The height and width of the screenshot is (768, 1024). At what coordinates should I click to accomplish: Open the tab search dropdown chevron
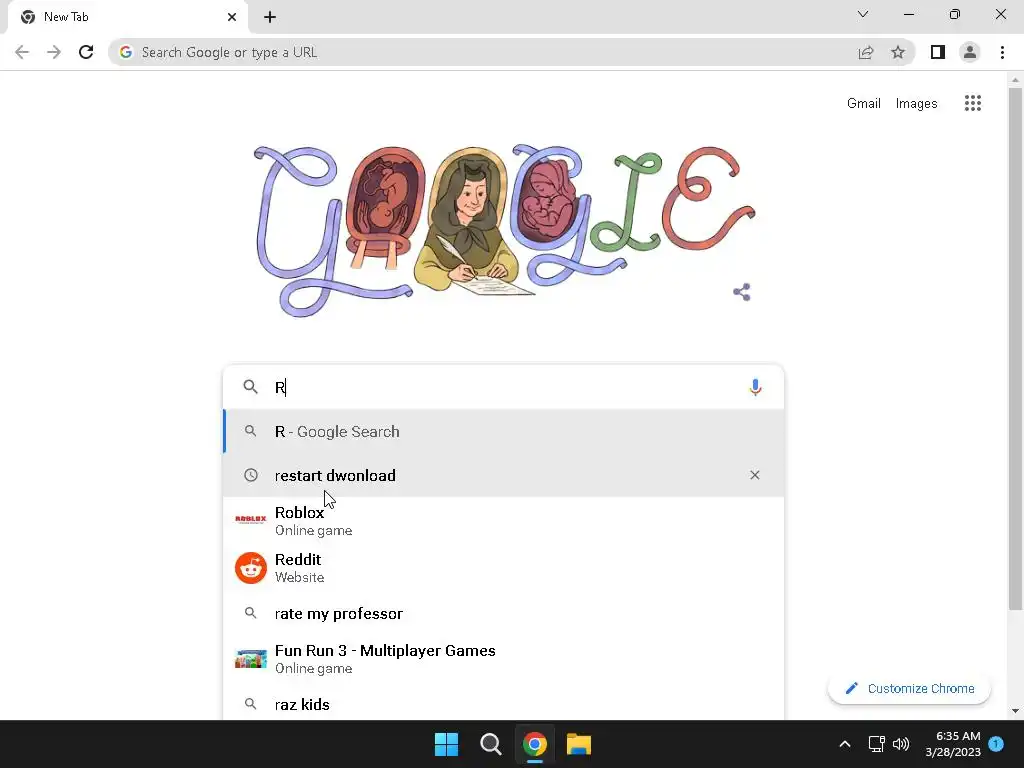[x=863, y=14]
